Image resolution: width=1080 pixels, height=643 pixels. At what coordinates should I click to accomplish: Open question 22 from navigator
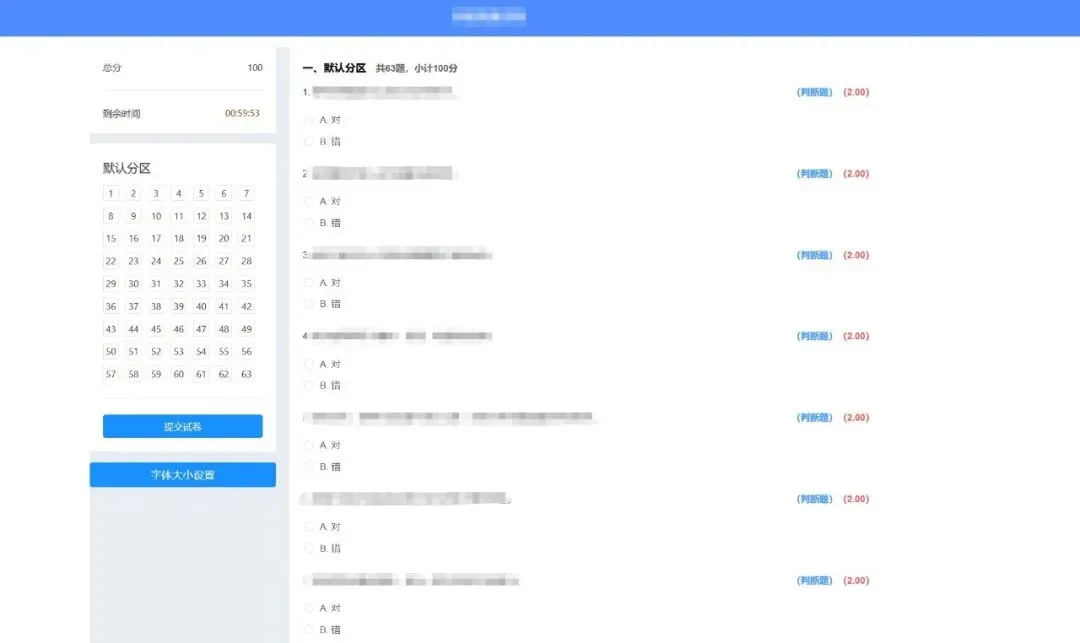tap(110, 261)
